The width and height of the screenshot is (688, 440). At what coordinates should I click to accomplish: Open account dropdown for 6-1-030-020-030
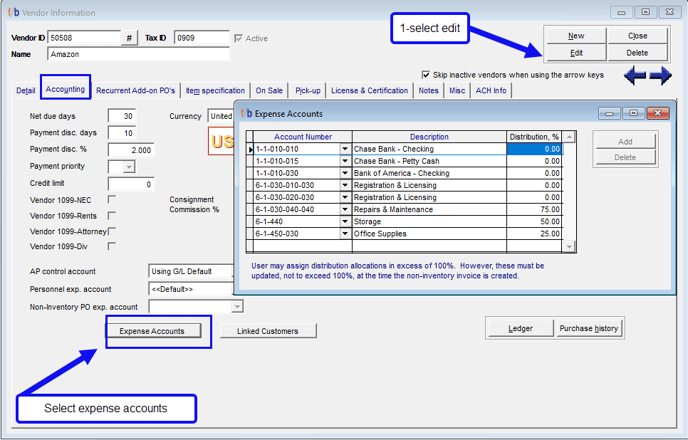click(345, 197)
